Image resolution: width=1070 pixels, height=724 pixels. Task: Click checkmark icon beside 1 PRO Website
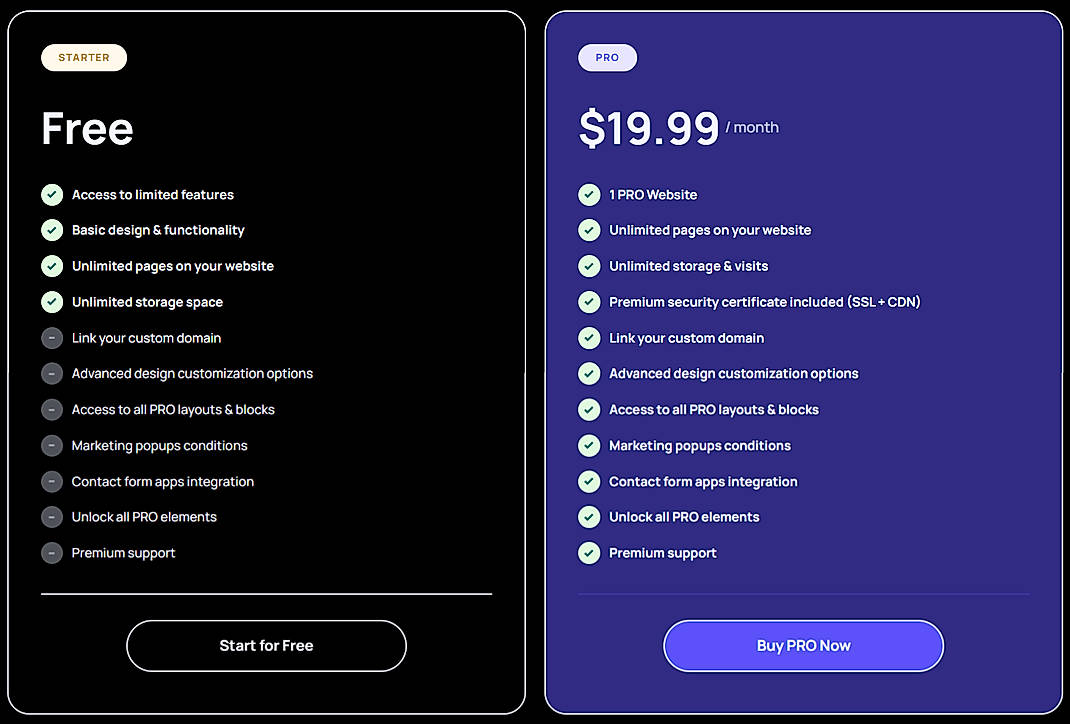point(589,195)
